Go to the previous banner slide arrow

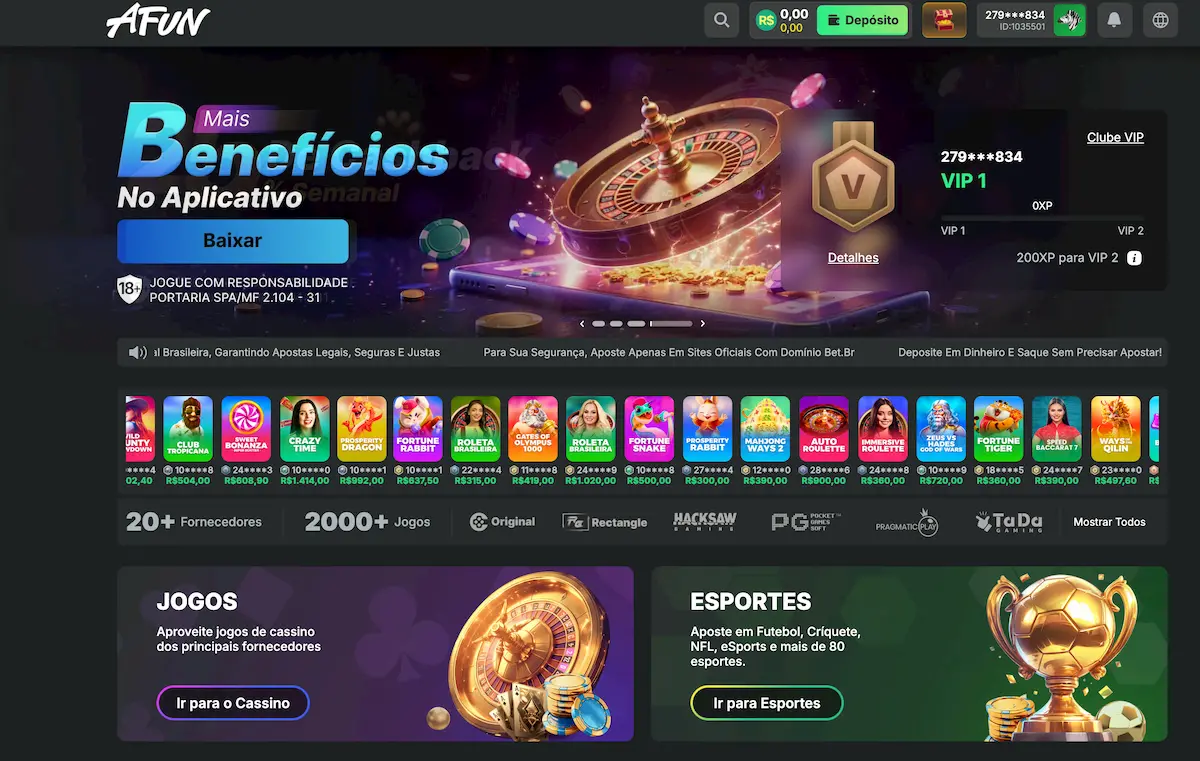pos(582,324)
